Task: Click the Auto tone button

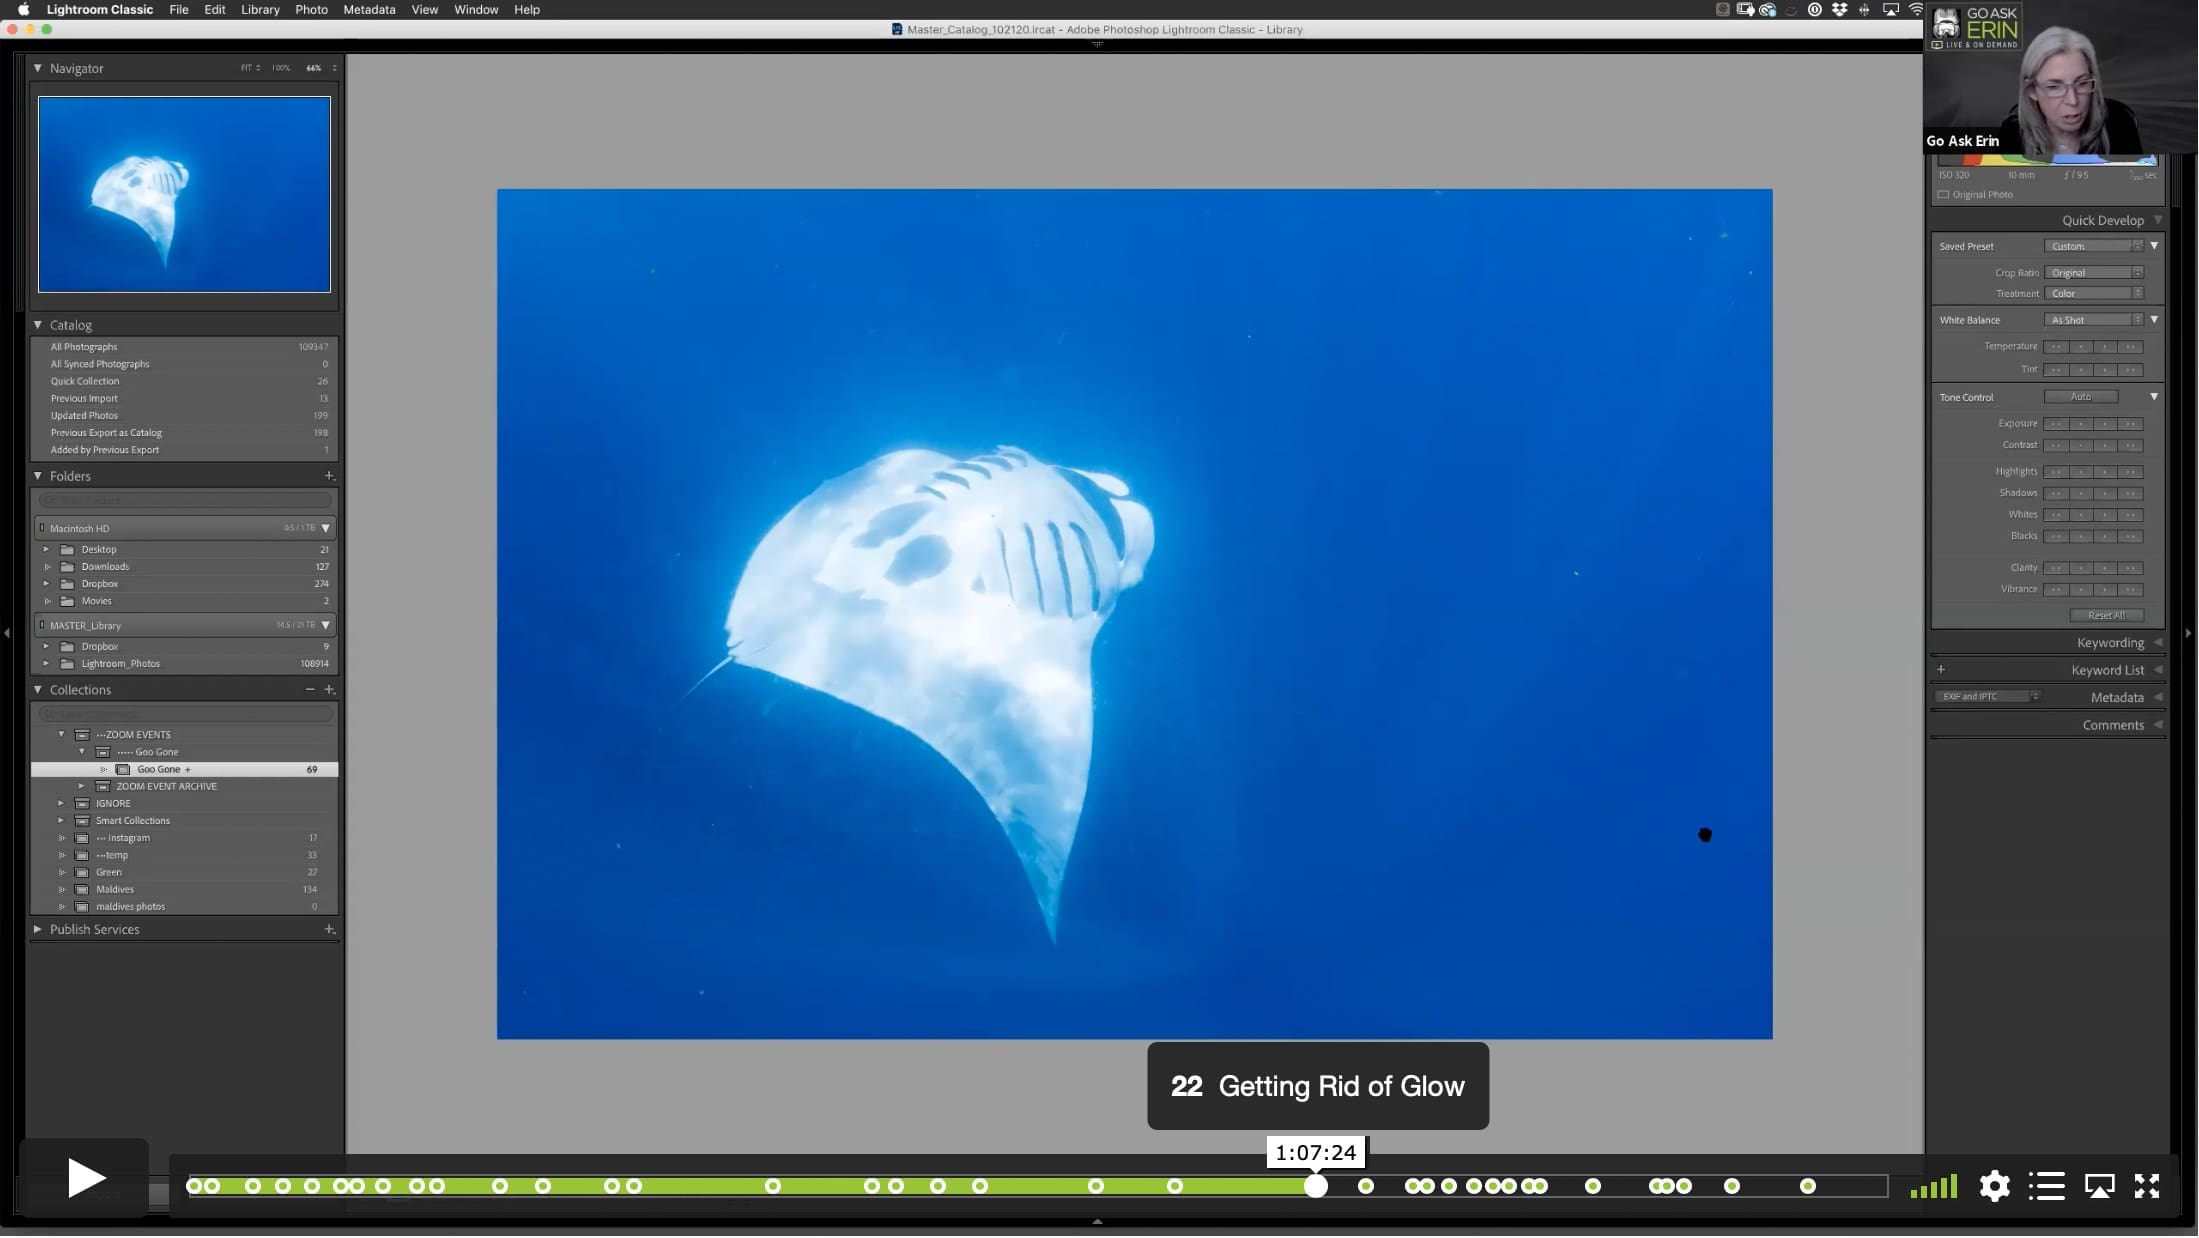Action: [x=2080, y=397]
